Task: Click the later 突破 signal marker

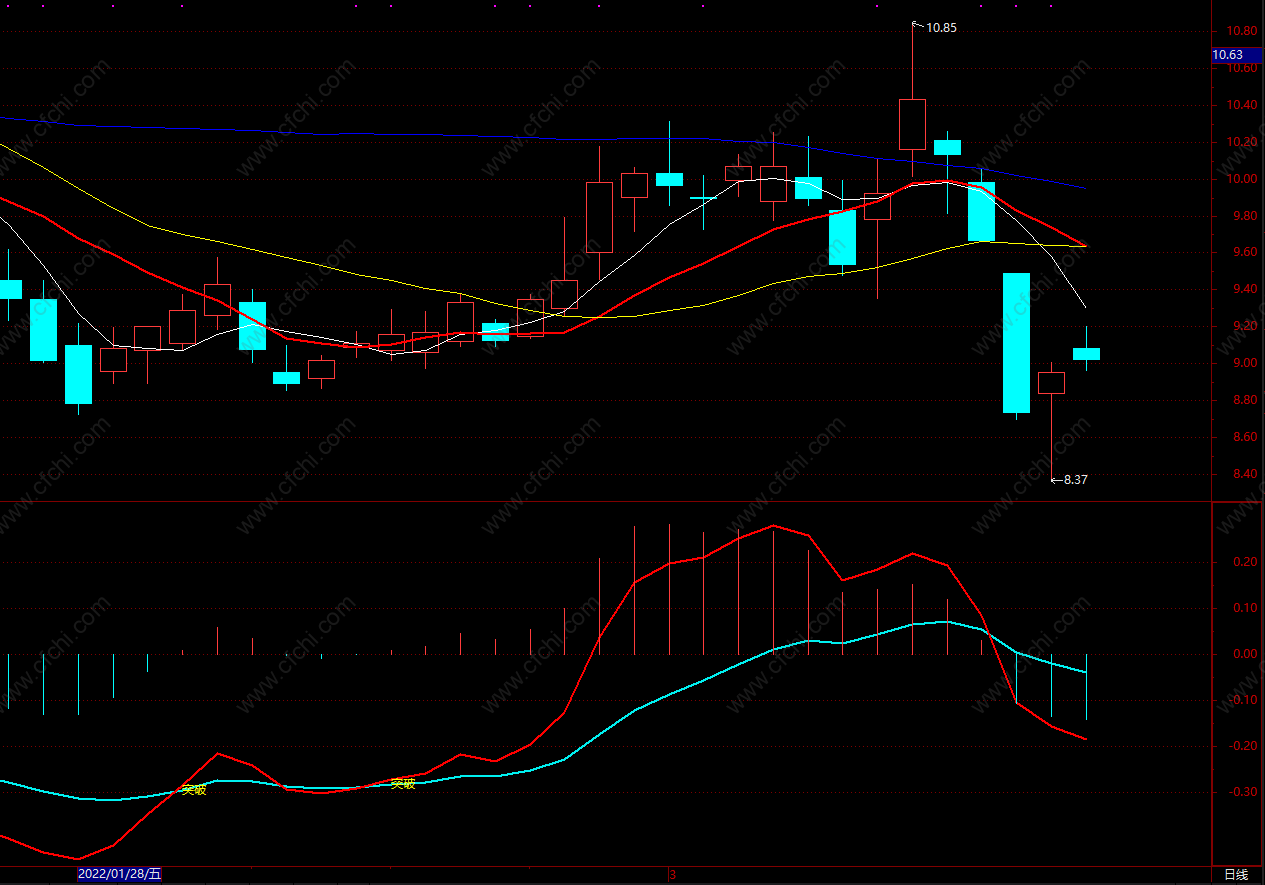Action: [402, 784]
